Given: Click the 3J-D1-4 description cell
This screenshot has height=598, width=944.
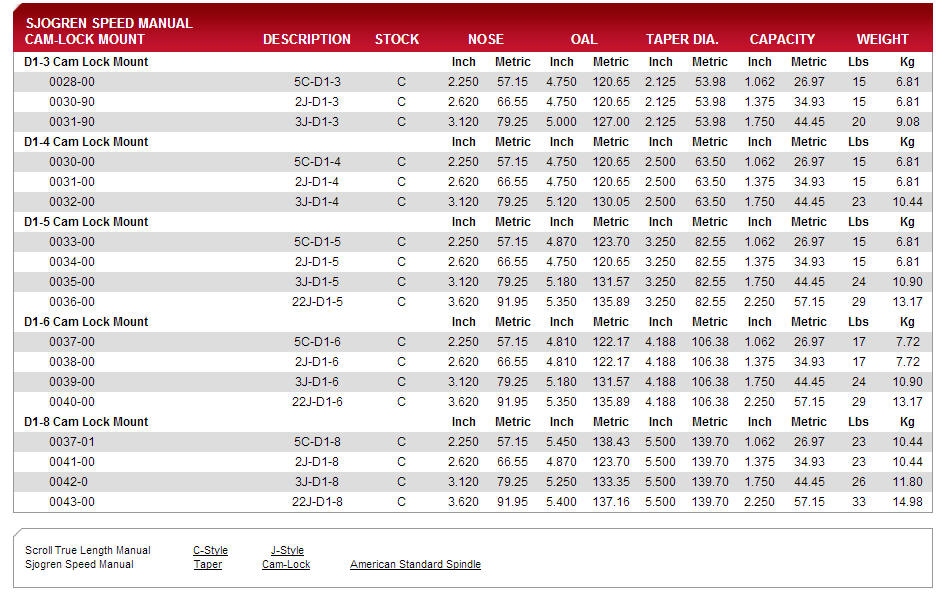Looking at the screenshot, I should click(317, 202).
